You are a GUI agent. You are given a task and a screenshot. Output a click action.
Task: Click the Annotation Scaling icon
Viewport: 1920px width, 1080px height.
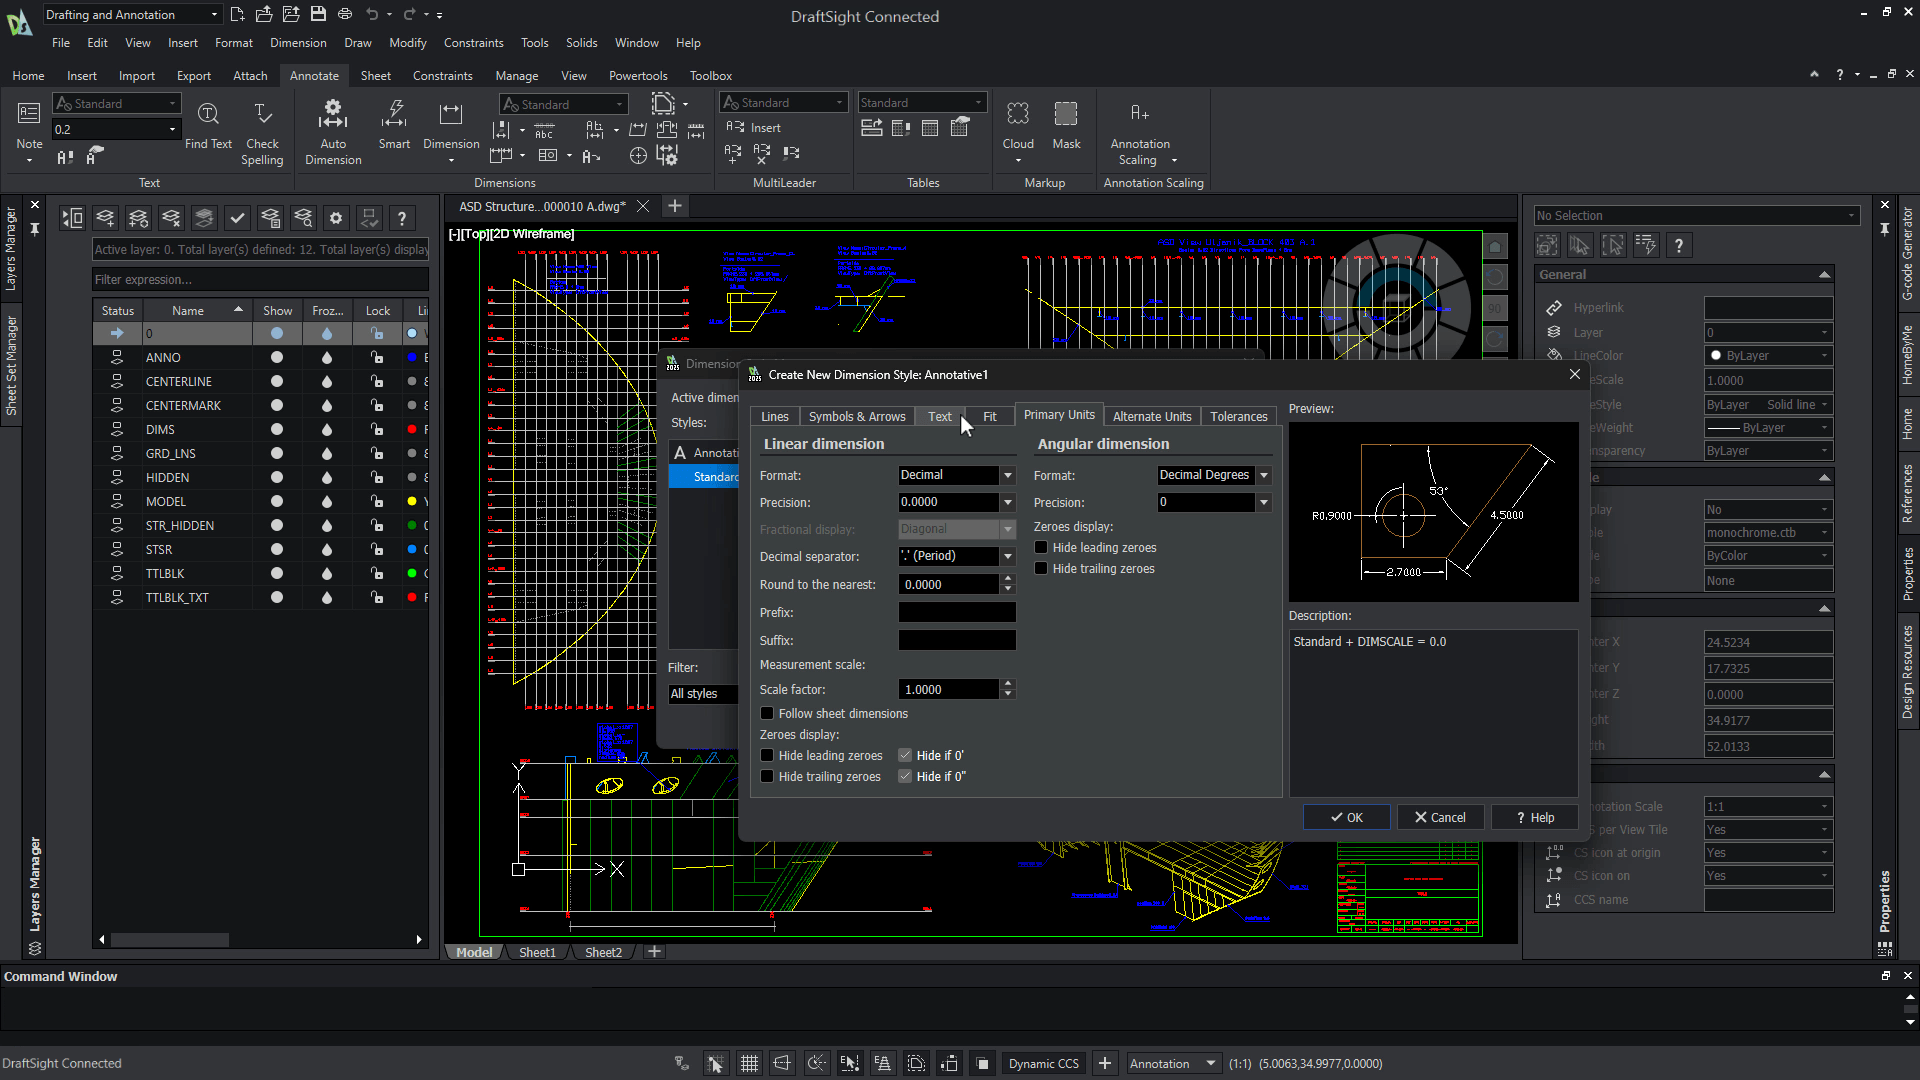pyautogui.click(x=1140, y=114)
